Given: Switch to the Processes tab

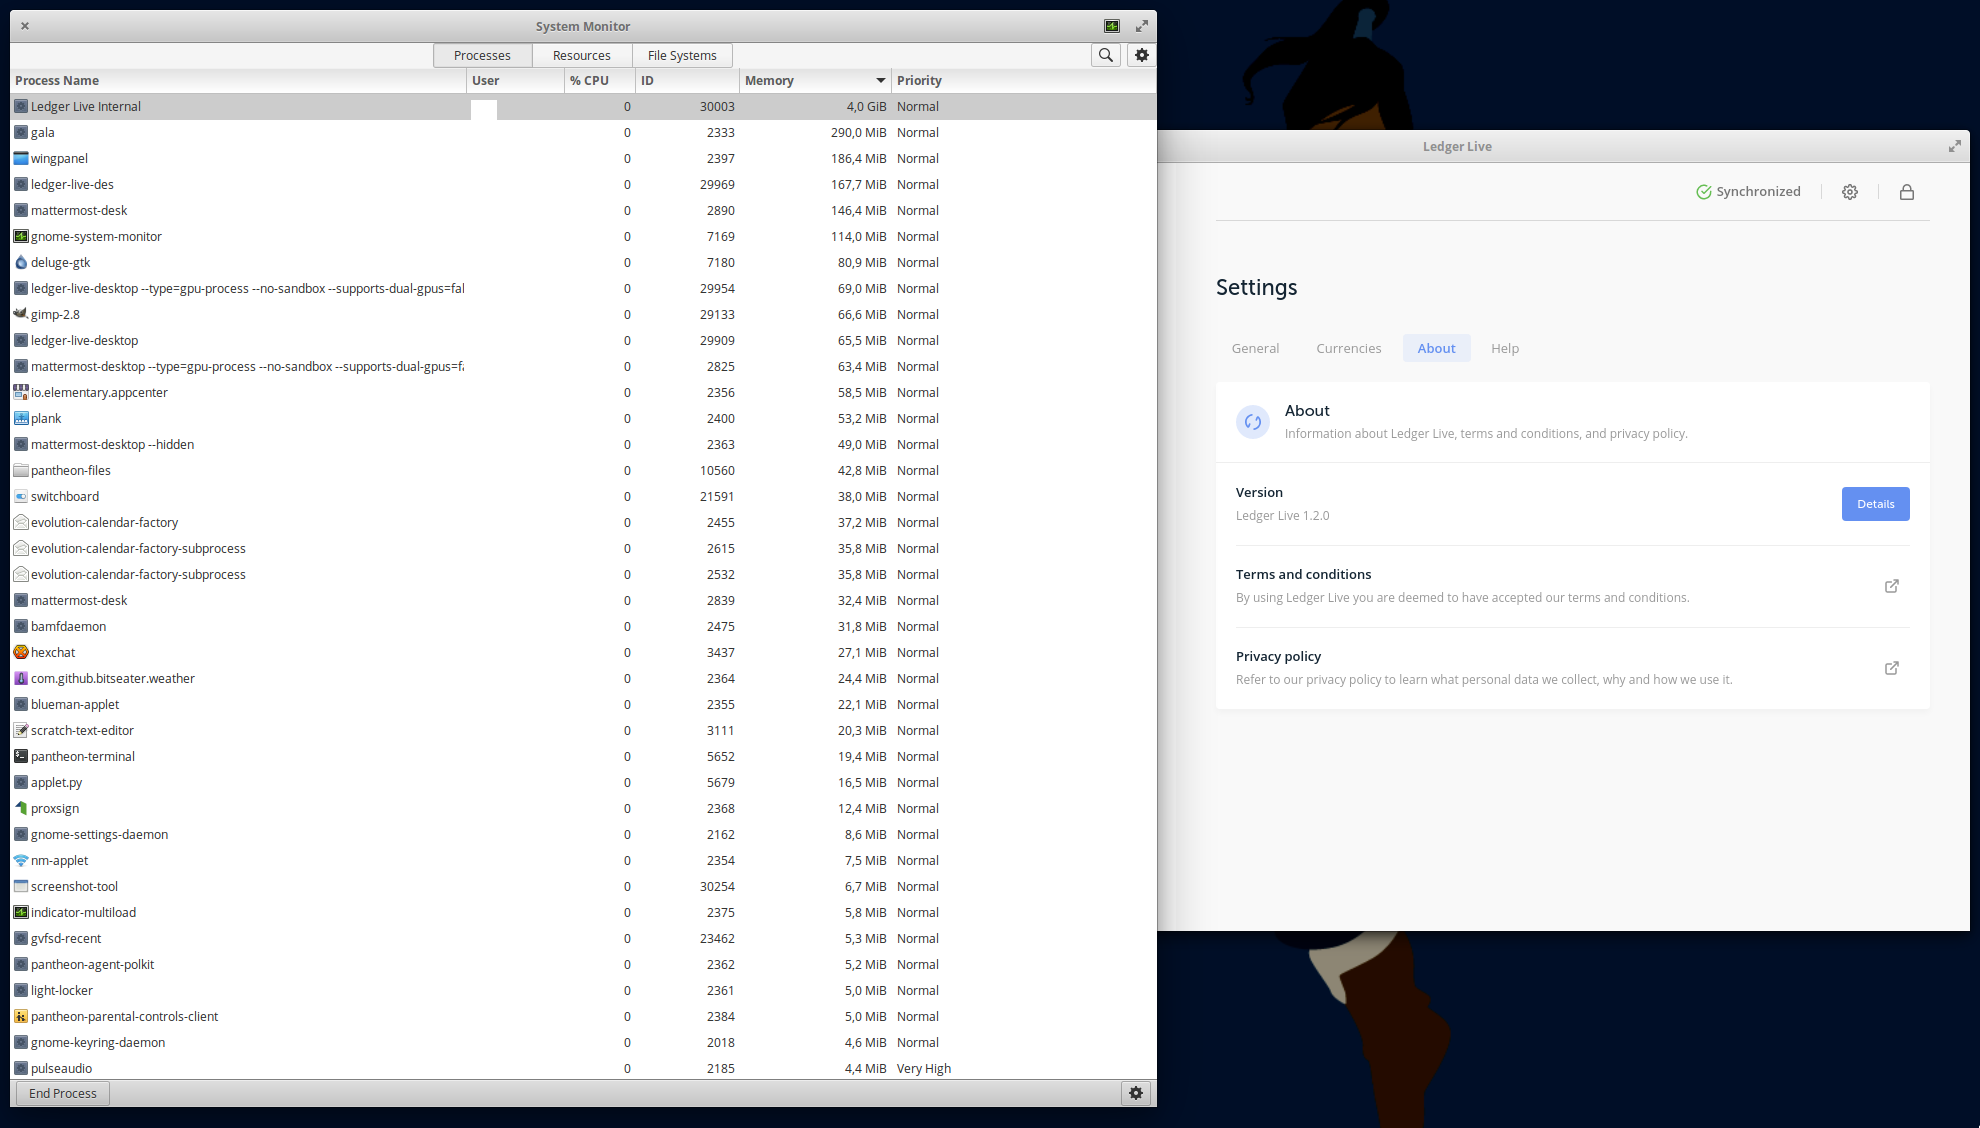Looking at the screenshot, I should [x=482, y=55].
